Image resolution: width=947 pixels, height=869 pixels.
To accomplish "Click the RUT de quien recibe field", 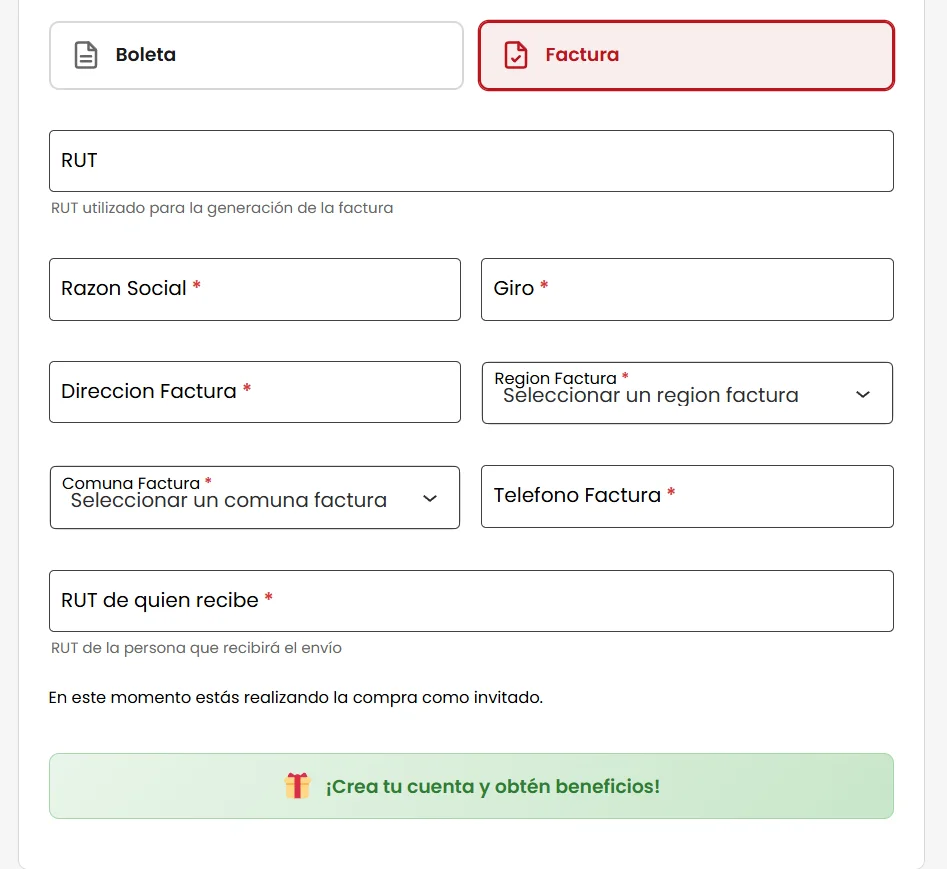I will tap(471, 600).
